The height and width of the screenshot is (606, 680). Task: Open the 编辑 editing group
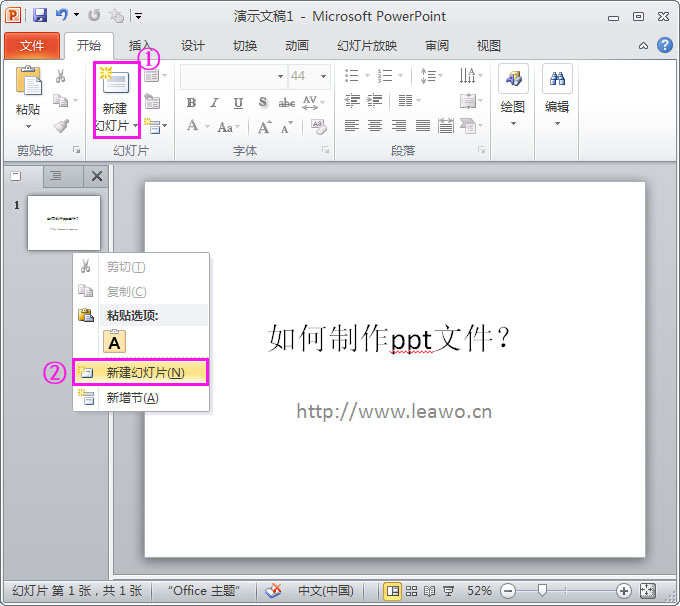pos(557,96)
